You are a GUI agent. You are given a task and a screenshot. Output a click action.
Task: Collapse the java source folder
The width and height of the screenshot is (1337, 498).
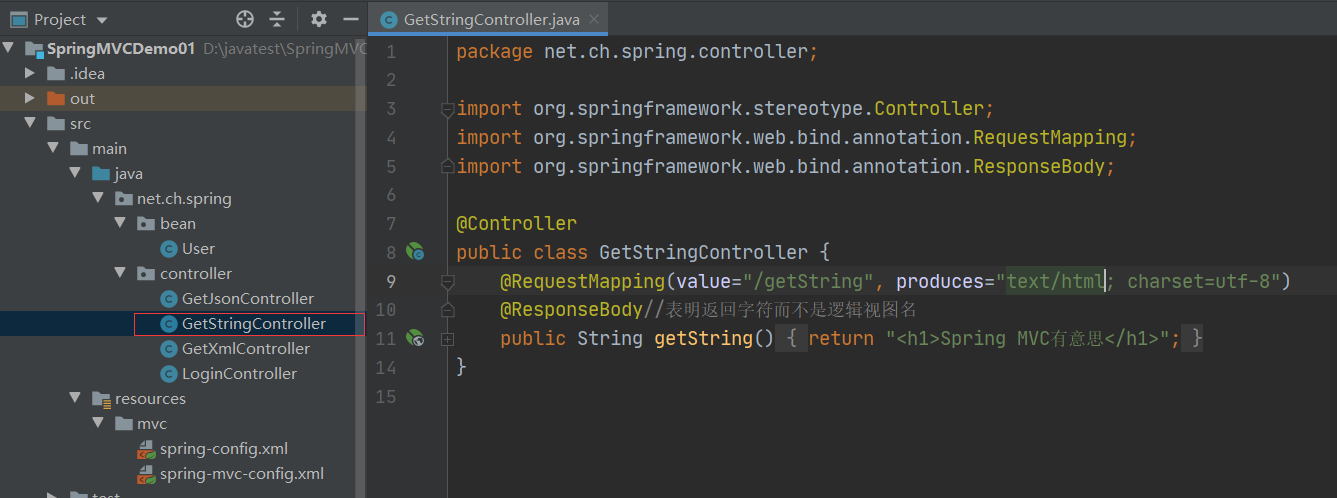[74, 173]
